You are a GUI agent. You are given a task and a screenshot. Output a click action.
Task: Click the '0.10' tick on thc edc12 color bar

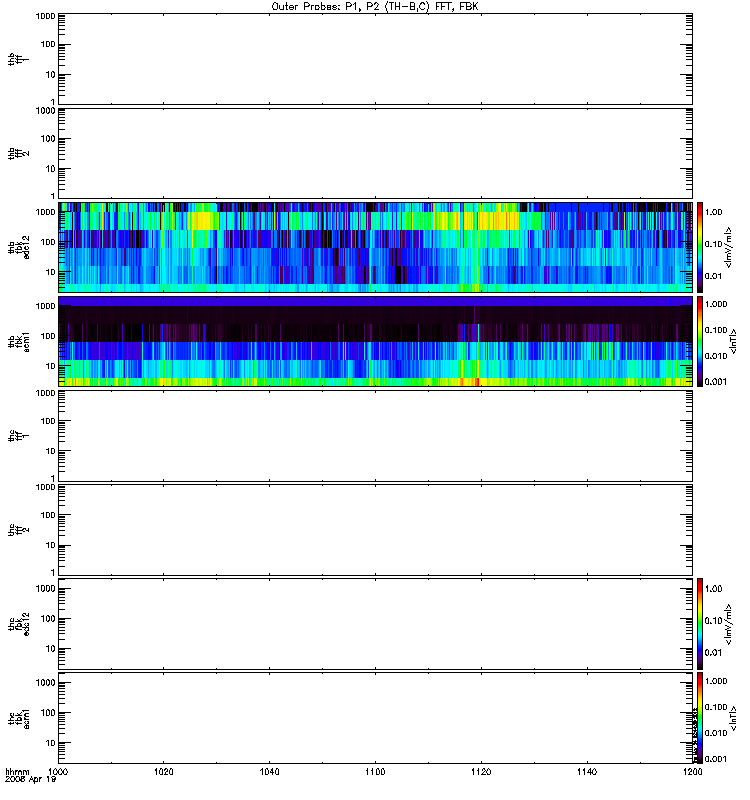[x=713, y=620]
